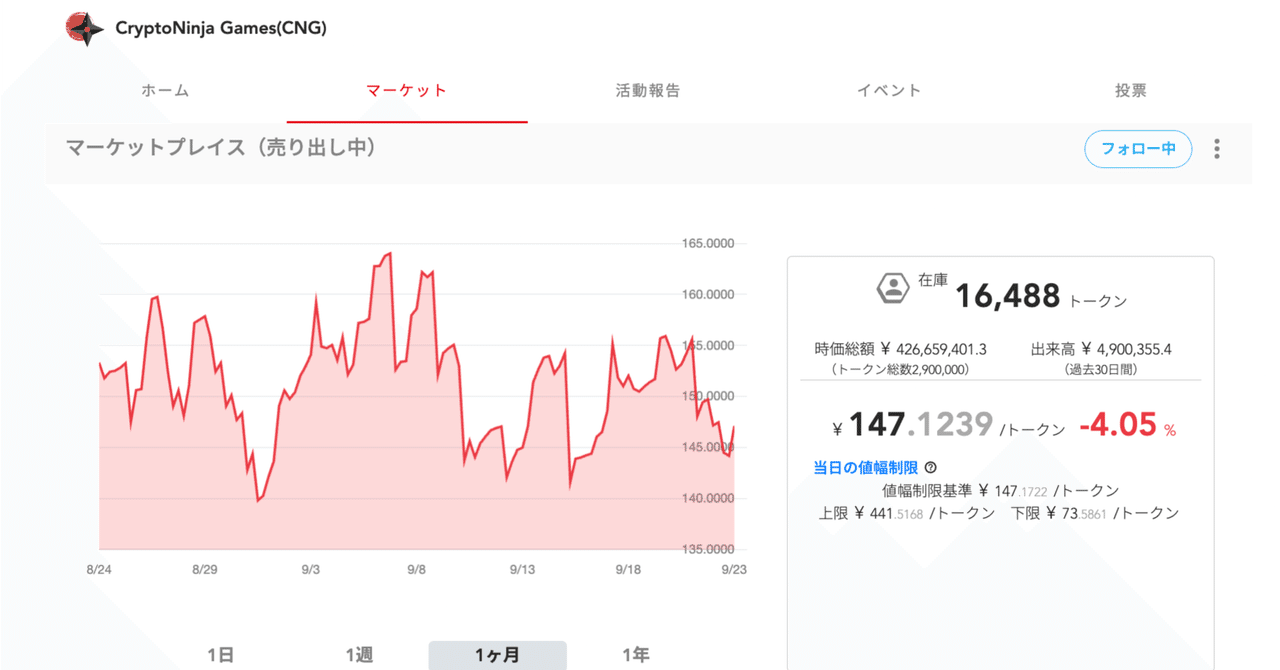Select the マーケット tab
Viewport: 1280px width, 670px height.
407,90
